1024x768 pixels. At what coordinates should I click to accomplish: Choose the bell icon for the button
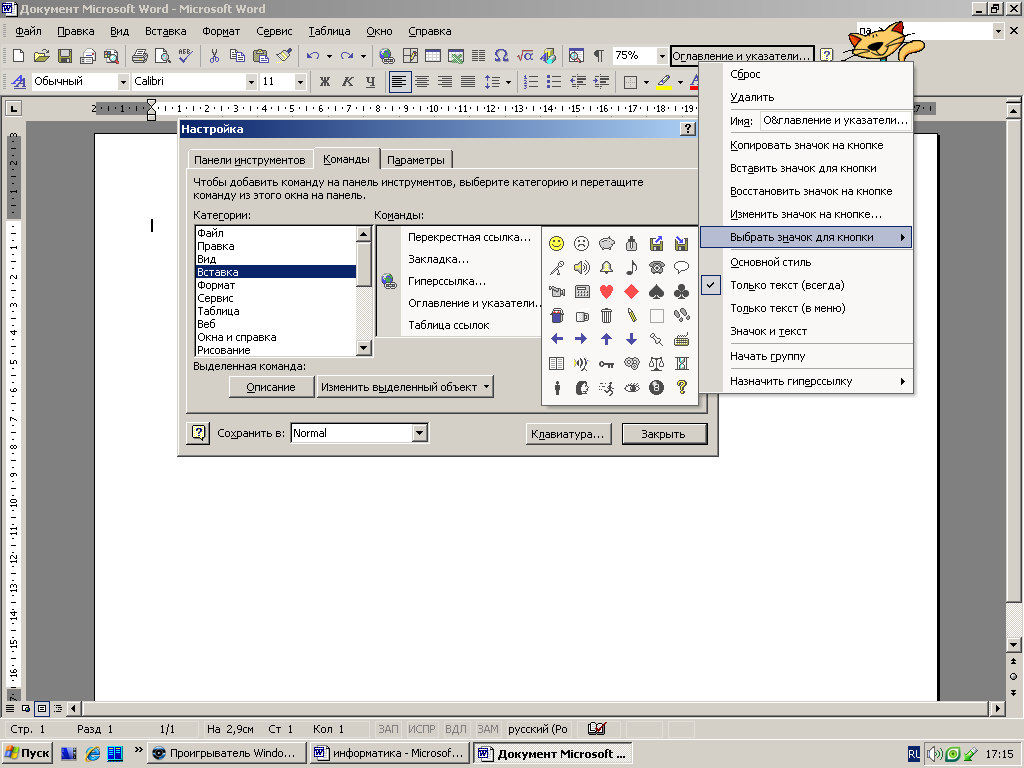[606, 267]
